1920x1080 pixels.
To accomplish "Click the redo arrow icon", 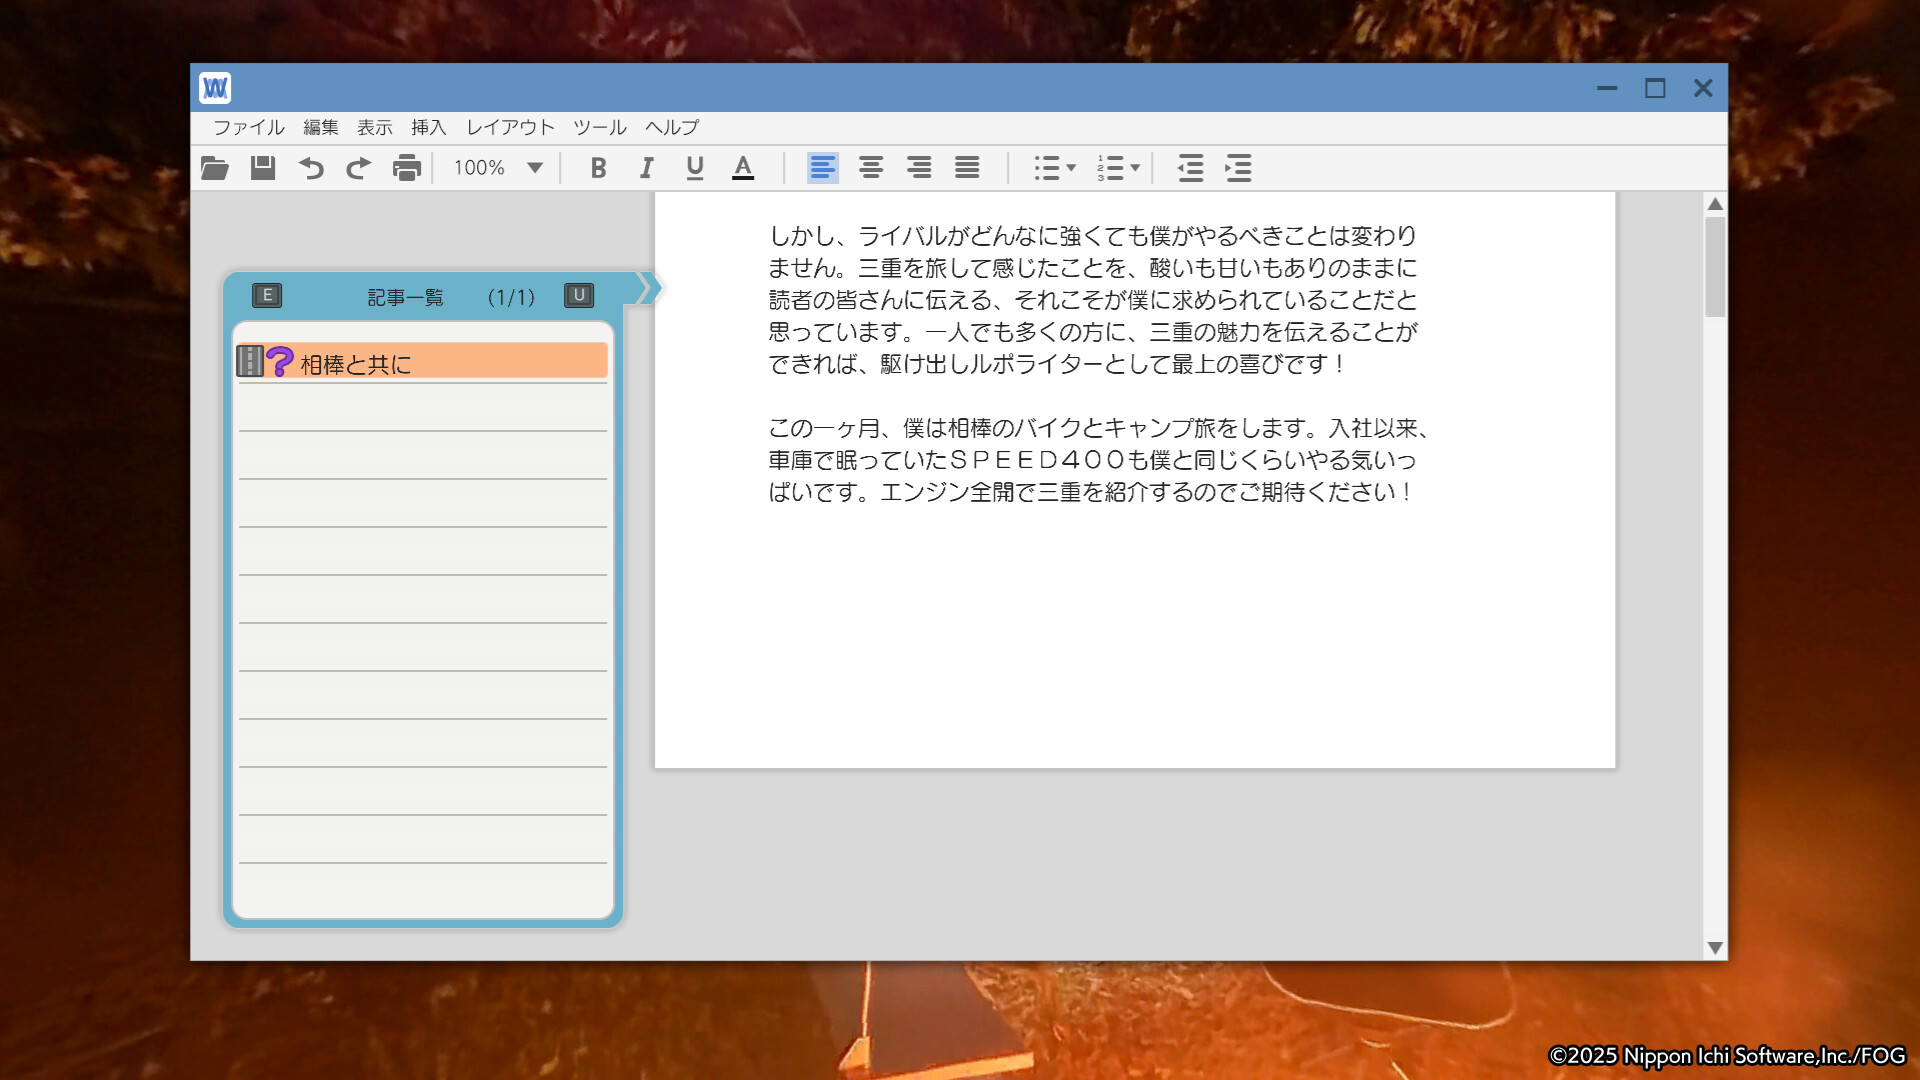I will pyautogui.click(x=358, y=168).
